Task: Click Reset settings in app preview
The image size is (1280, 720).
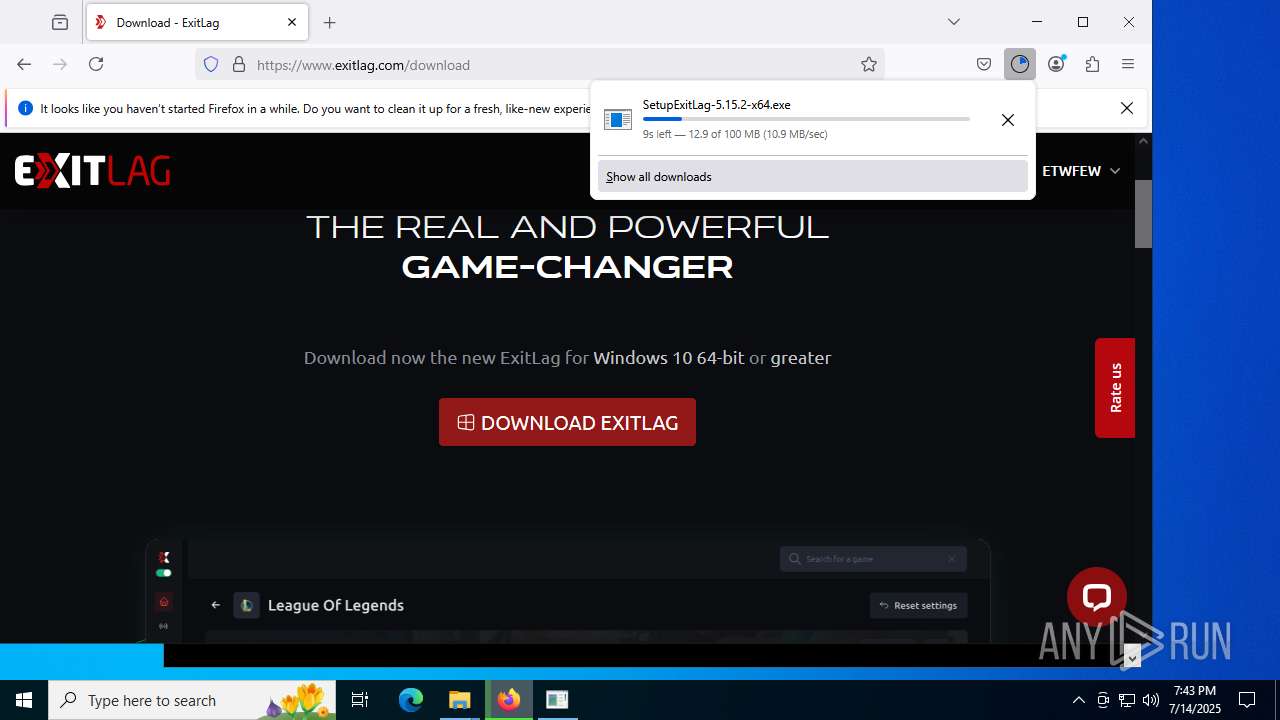Action: coord(918,605)
